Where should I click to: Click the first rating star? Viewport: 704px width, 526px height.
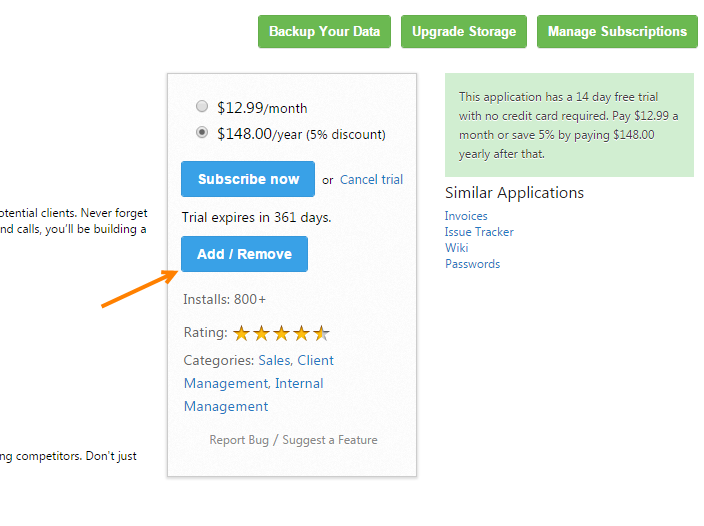tap(242, 333)
